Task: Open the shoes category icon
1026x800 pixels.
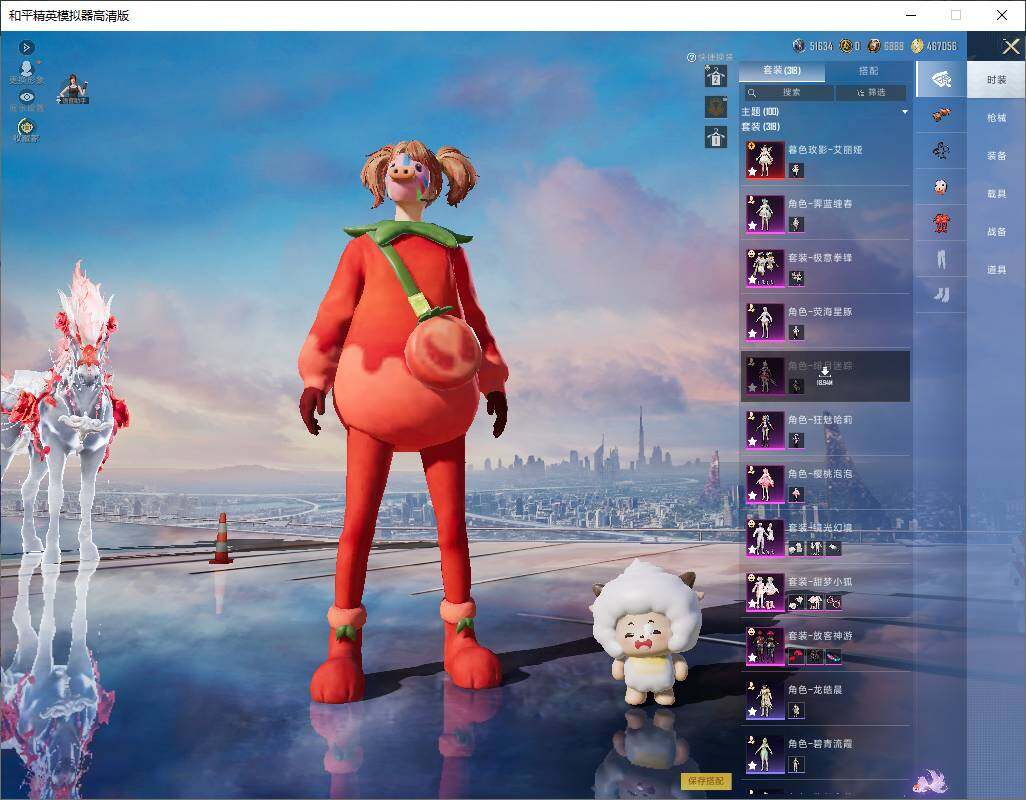Action: (x=941, y=295)
